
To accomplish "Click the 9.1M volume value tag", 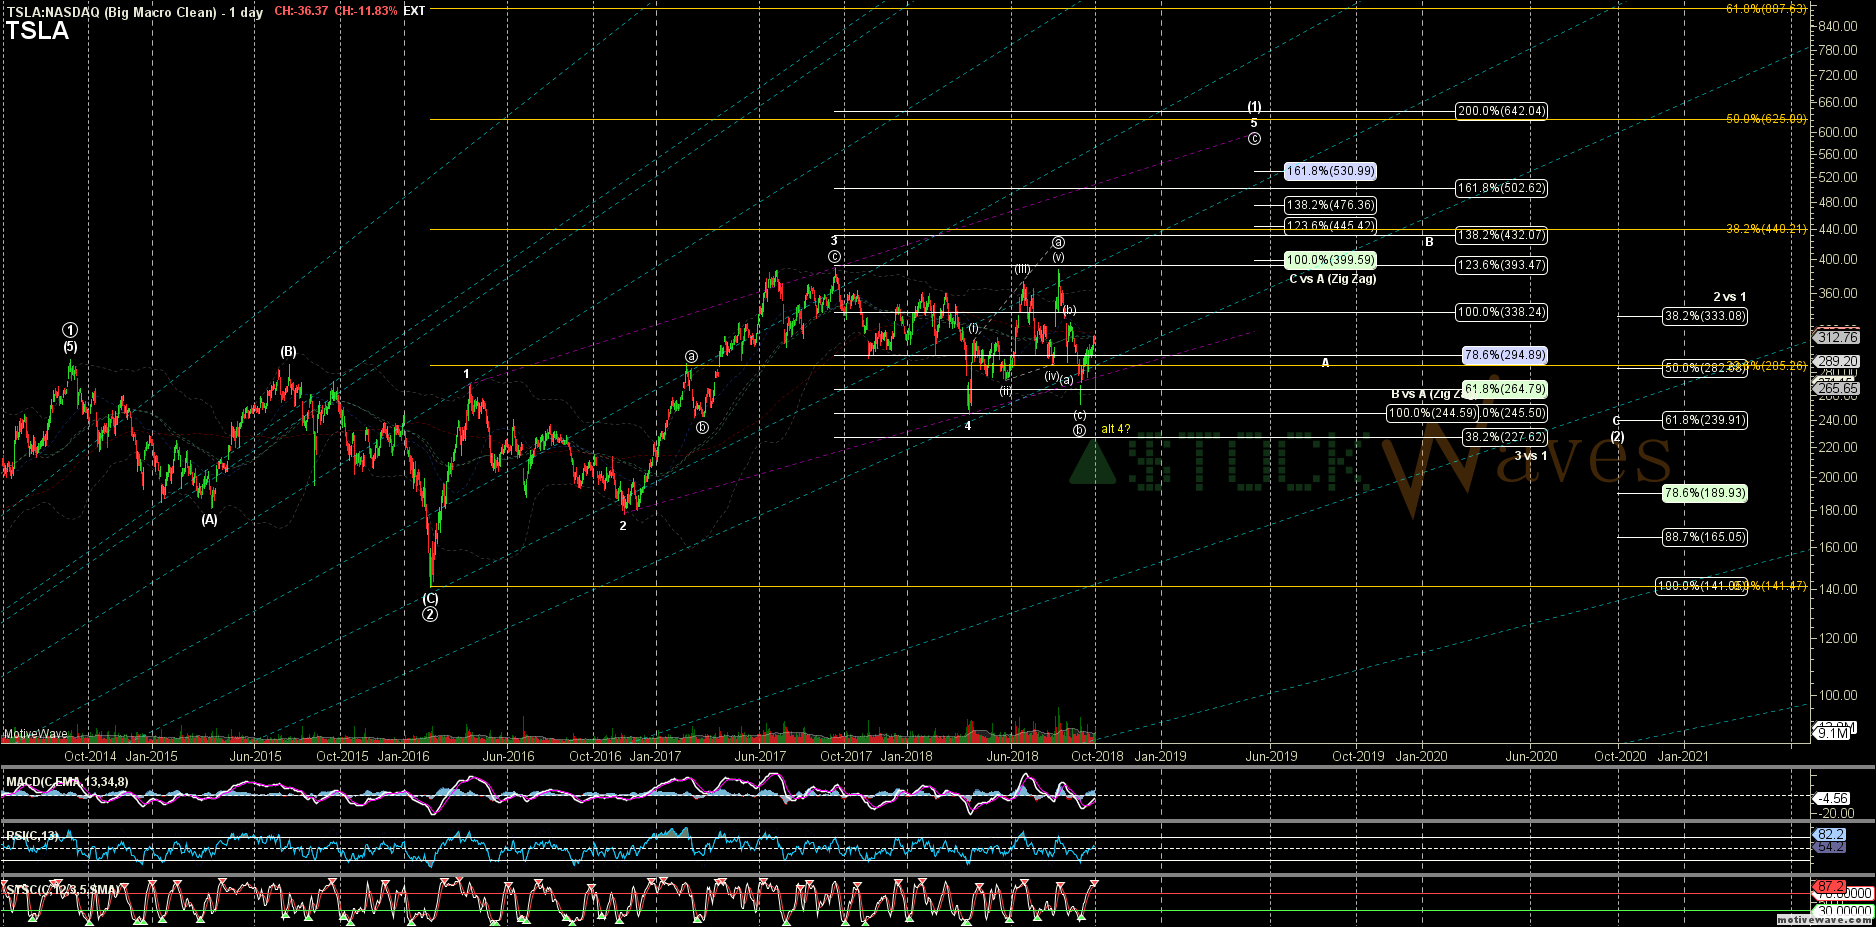I will point(1833,733).
